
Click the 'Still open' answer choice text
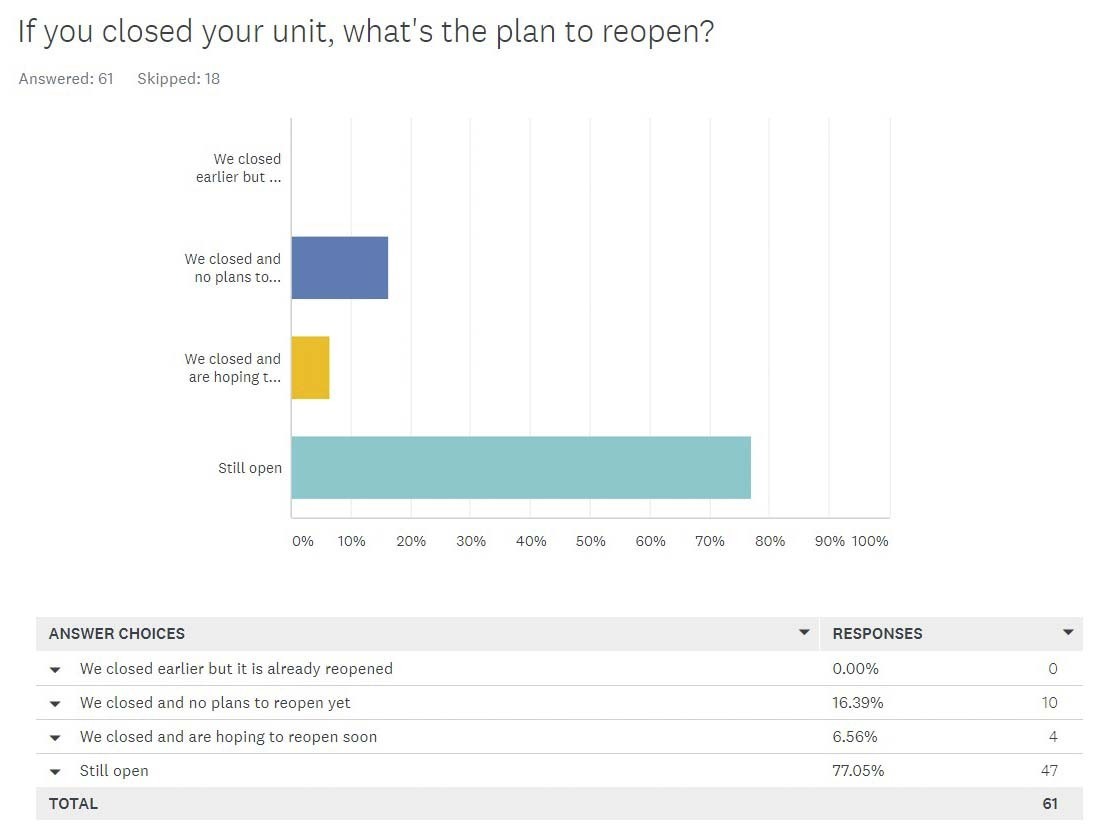click(x=114, y=771)
